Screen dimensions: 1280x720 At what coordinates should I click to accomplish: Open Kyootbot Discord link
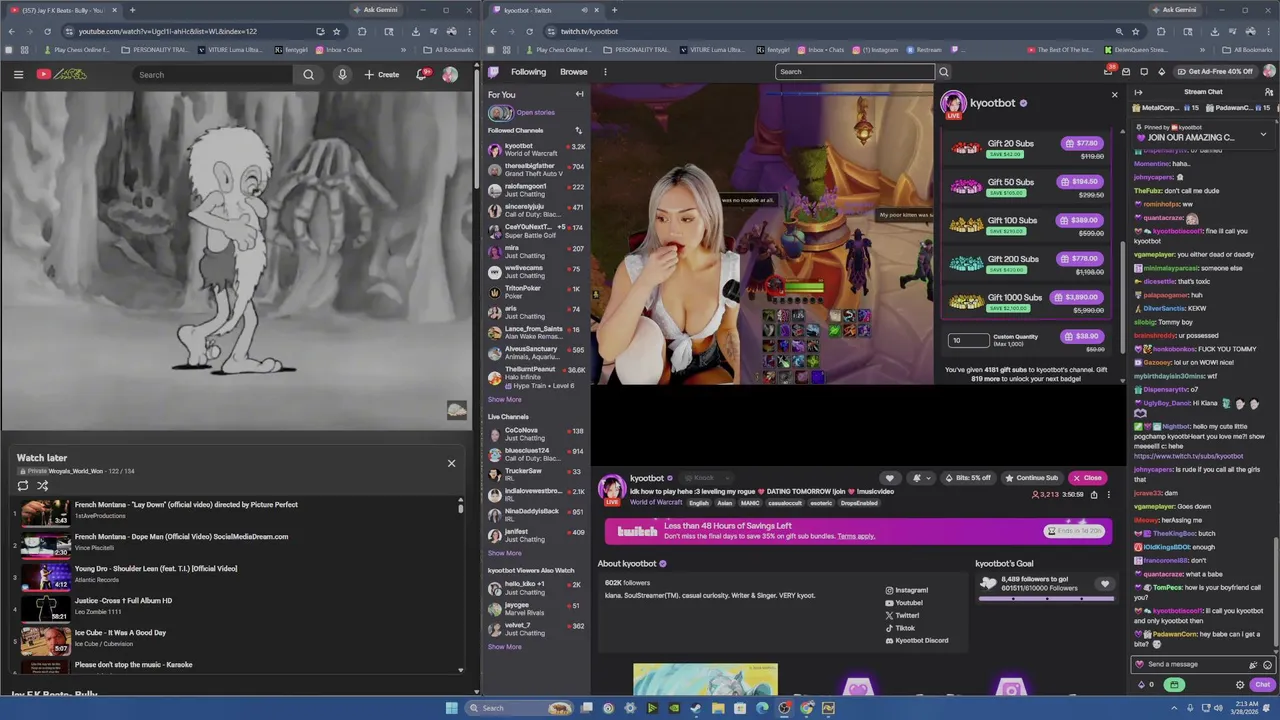[x=917, y=640]
